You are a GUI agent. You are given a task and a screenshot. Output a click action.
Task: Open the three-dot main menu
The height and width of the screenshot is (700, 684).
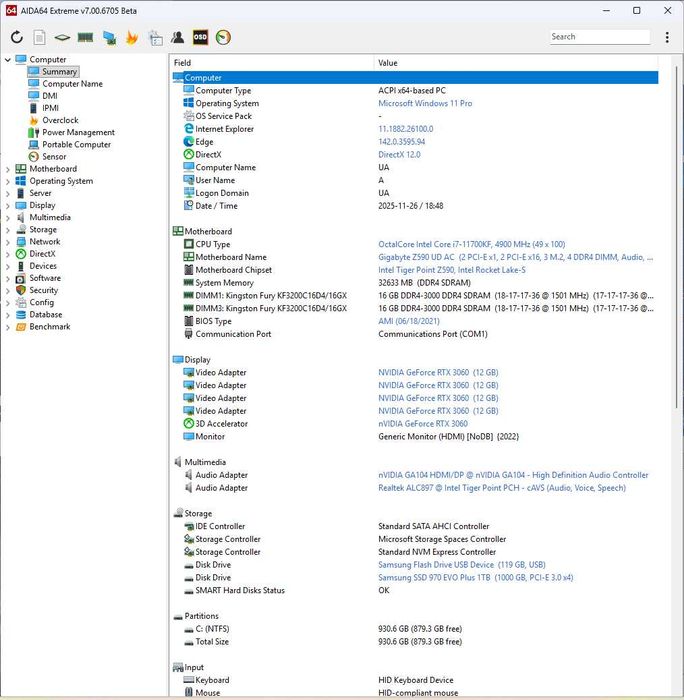[x=667, y=37]
